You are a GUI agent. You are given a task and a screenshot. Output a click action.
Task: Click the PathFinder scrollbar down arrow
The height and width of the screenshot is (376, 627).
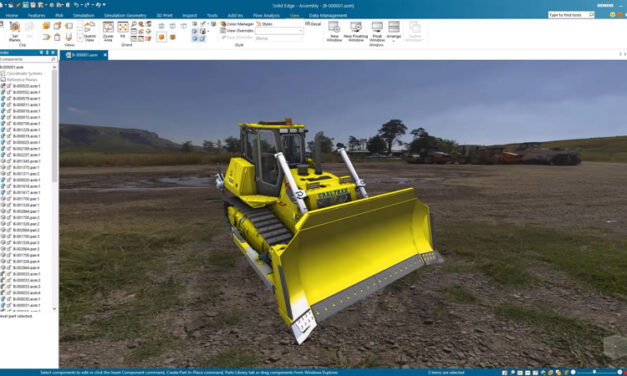[54, 309]
